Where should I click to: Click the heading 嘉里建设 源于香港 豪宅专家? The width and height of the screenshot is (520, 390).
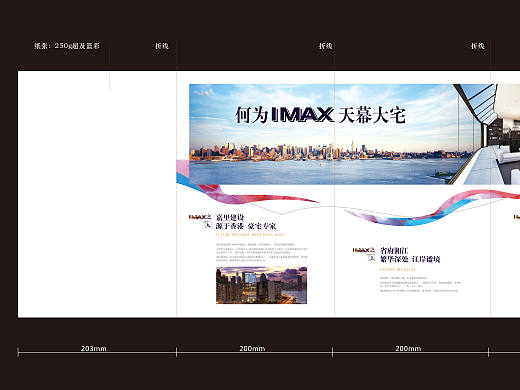(246, 222)
